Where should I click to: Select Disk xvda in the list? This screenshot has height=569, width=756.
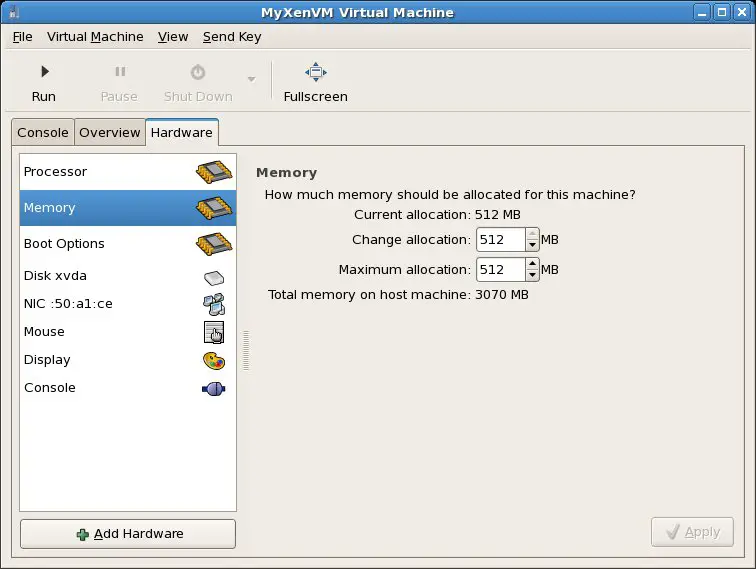click(128, 276)
